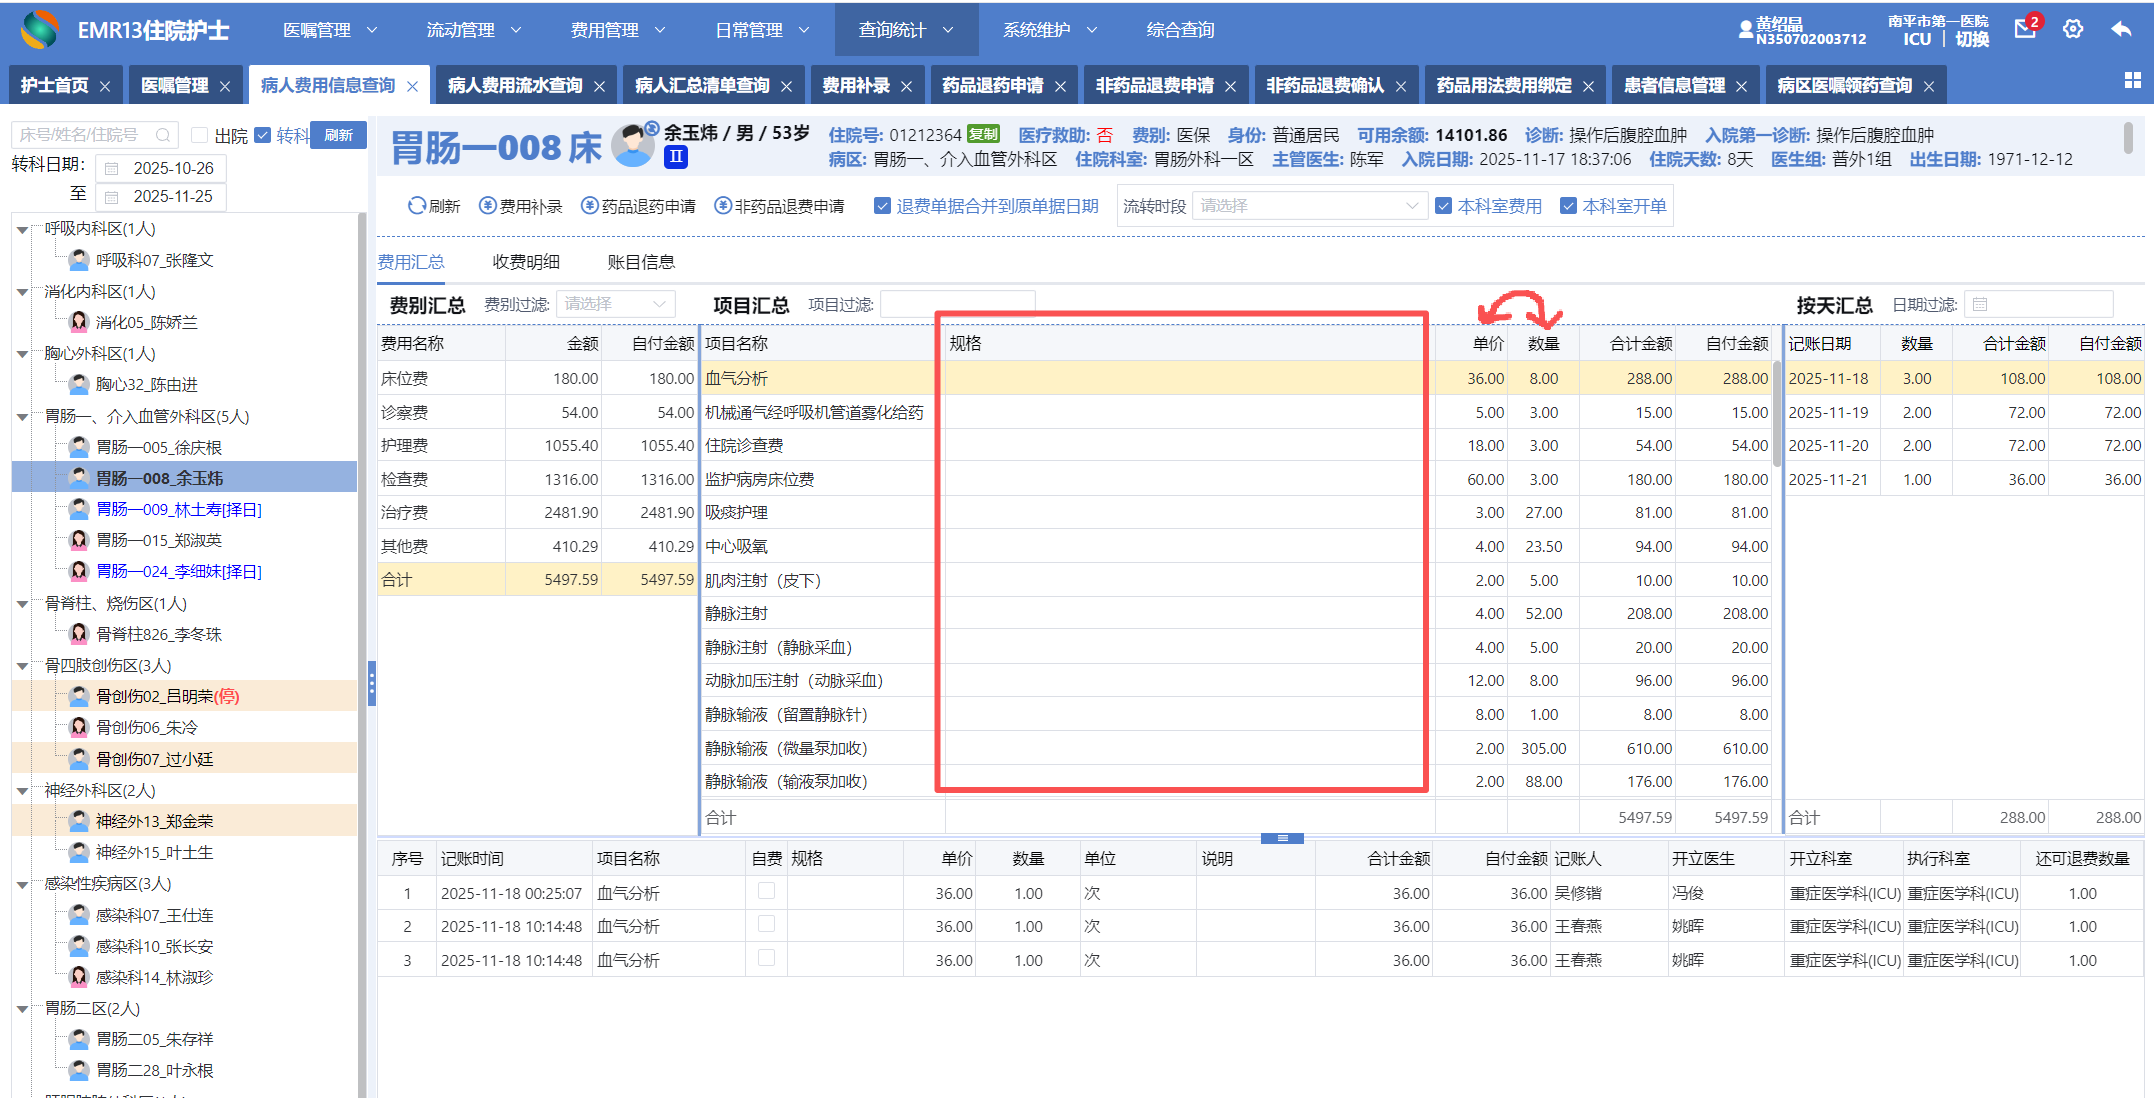This screenshot has width=2154, height=1098.
Task: Toggle the 出院 checkbox
Action: 199,135
